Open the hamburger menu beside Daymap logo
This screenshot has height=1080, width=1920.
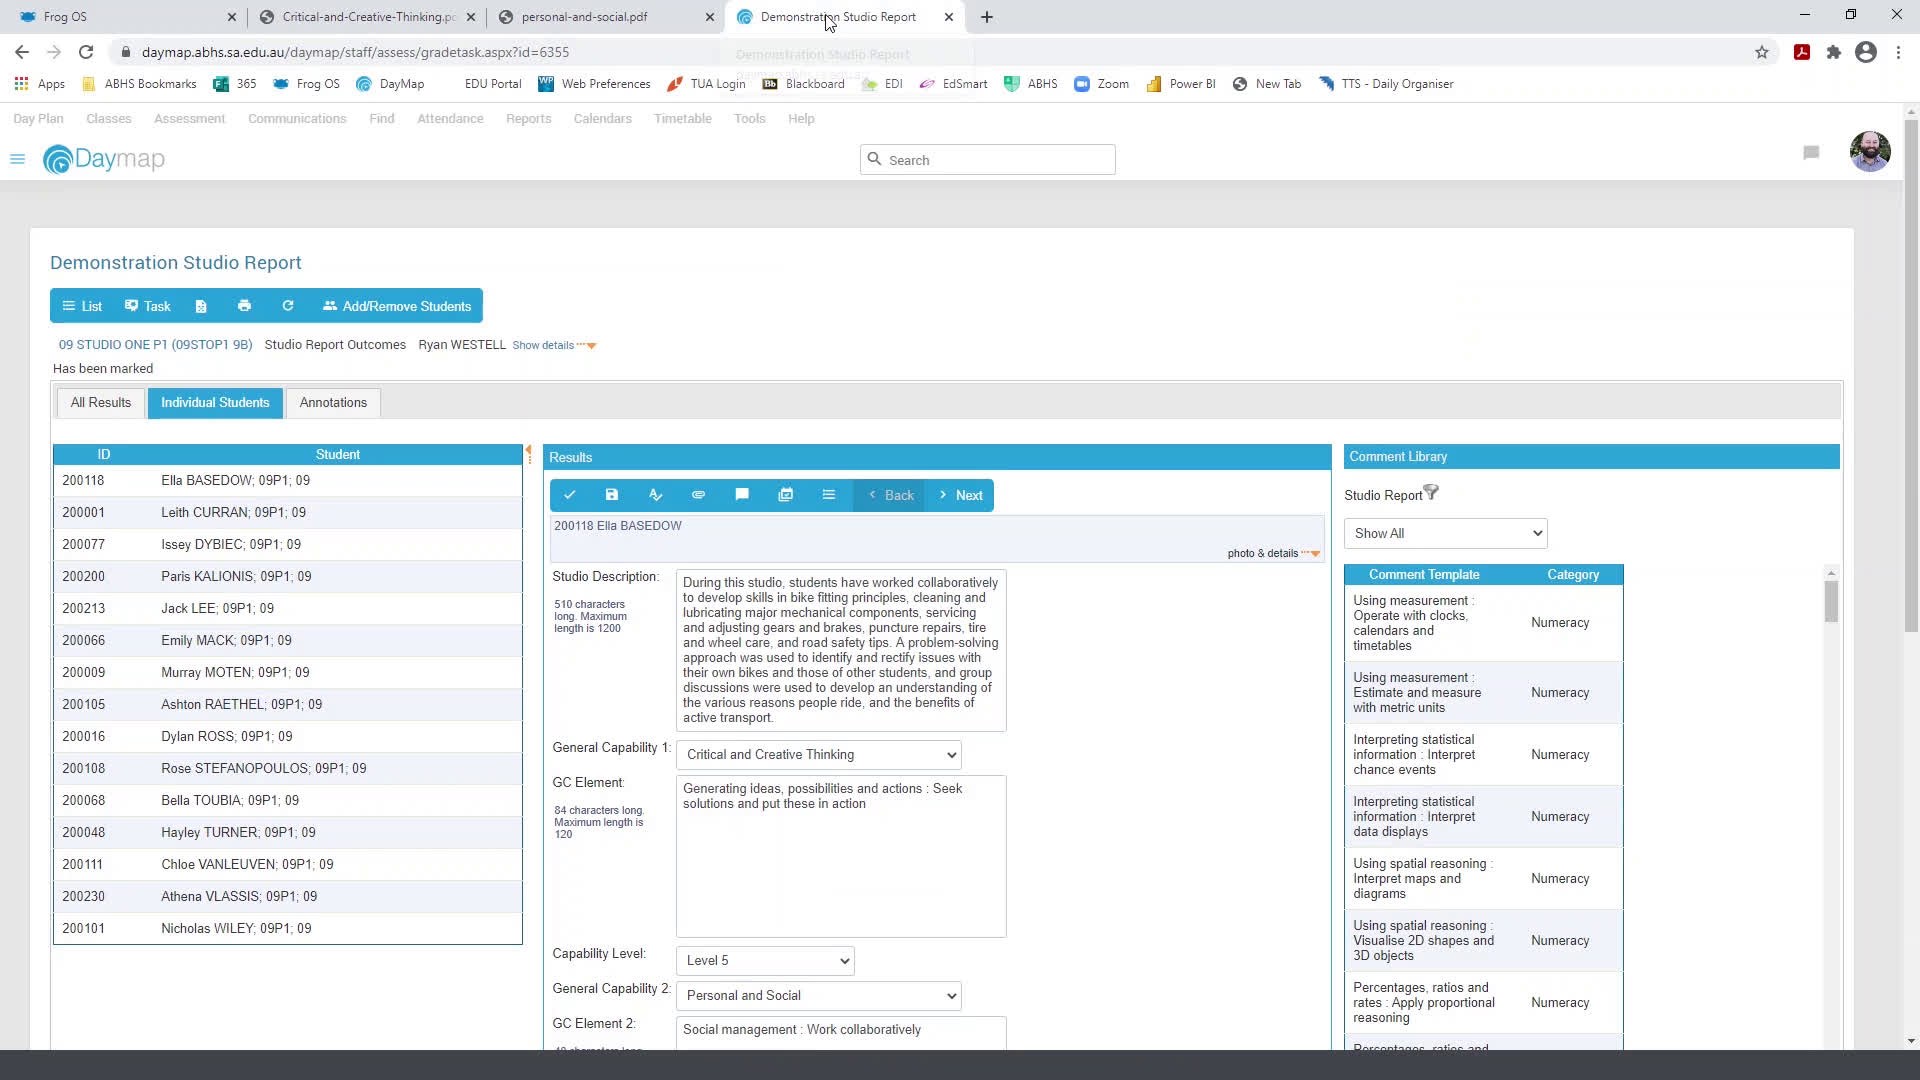click(x=17, y=159)
